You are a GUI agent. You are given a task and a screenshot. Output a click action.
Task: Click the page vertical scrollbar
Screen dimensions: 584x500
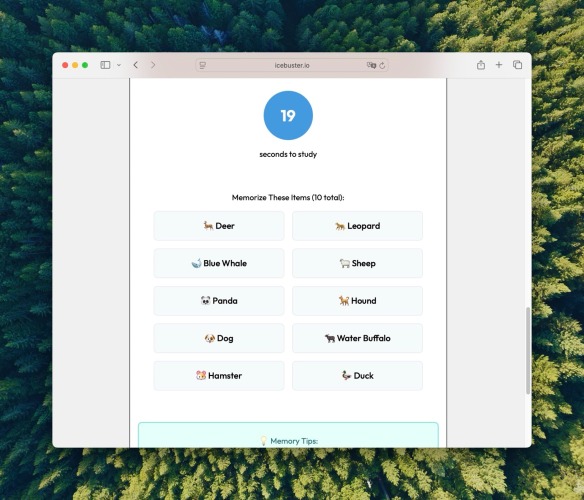pos(528,350)
